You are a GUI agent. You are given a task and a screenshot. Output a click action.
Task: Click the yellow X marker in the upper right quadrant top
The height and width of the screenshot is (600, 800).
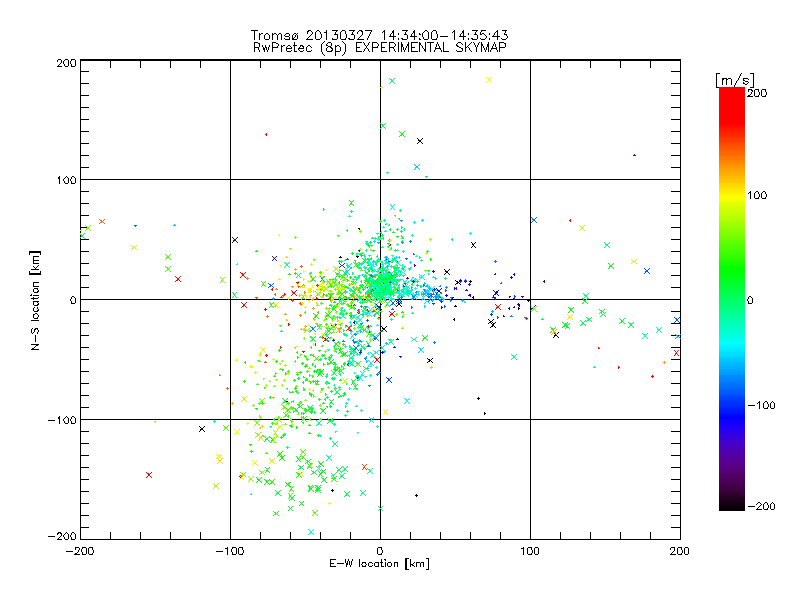tap(489, 80)
